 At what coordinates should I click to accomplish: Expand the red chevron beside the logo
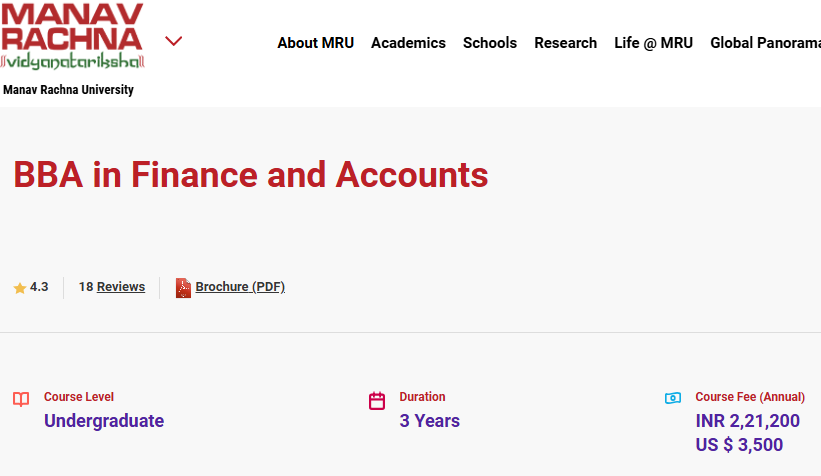[174, 41]
